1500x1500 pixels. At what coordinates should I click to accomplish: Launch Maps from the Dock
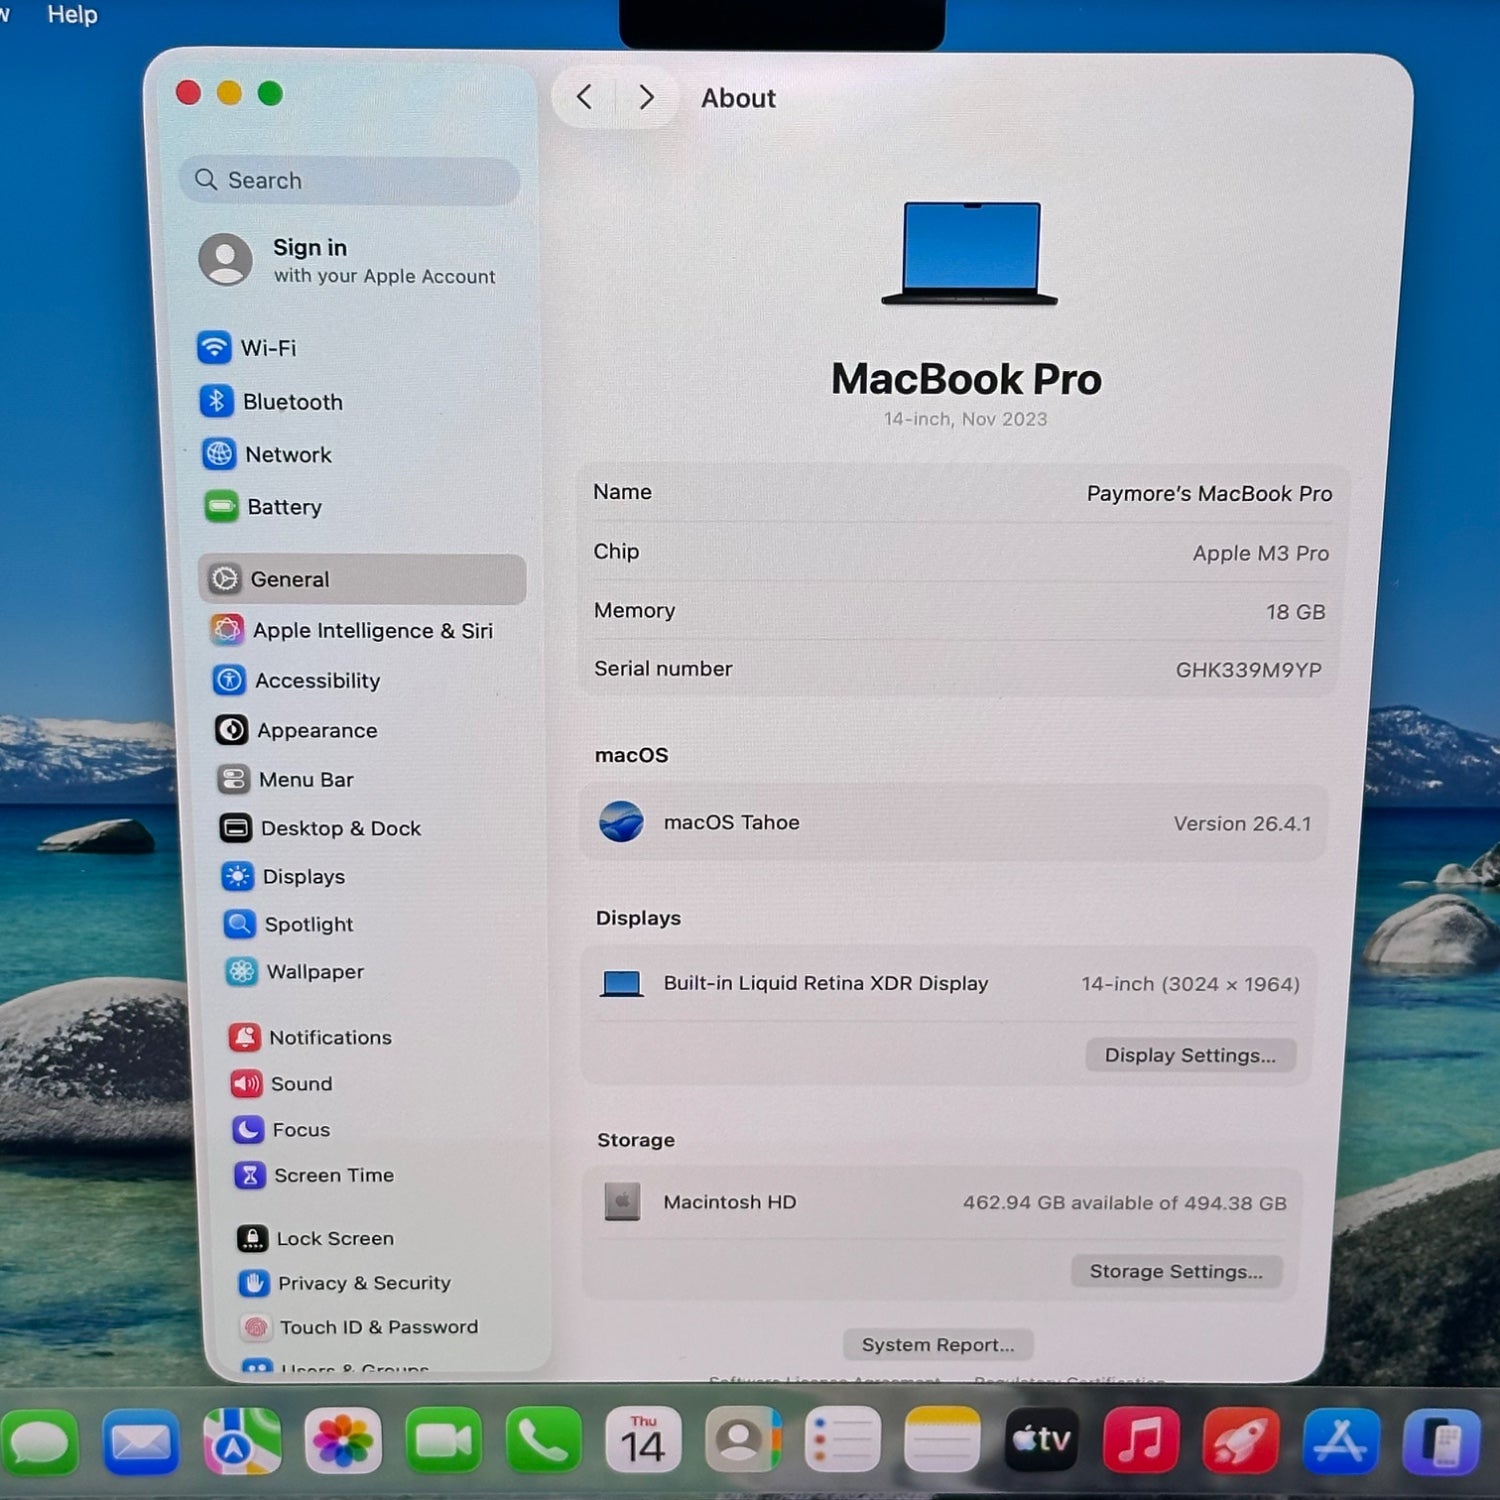click(x=241, y=1441)
